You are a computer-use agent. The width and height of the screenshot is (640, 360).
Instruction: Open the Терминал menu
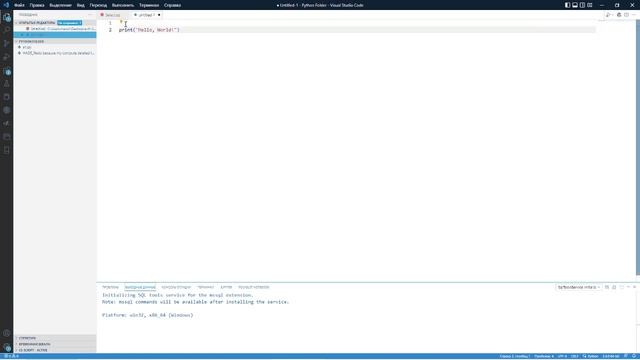point(149,5)
